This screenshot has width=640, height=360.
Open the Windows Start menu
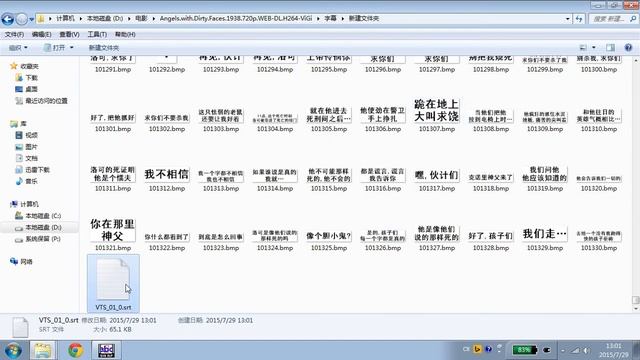(13, 350)
